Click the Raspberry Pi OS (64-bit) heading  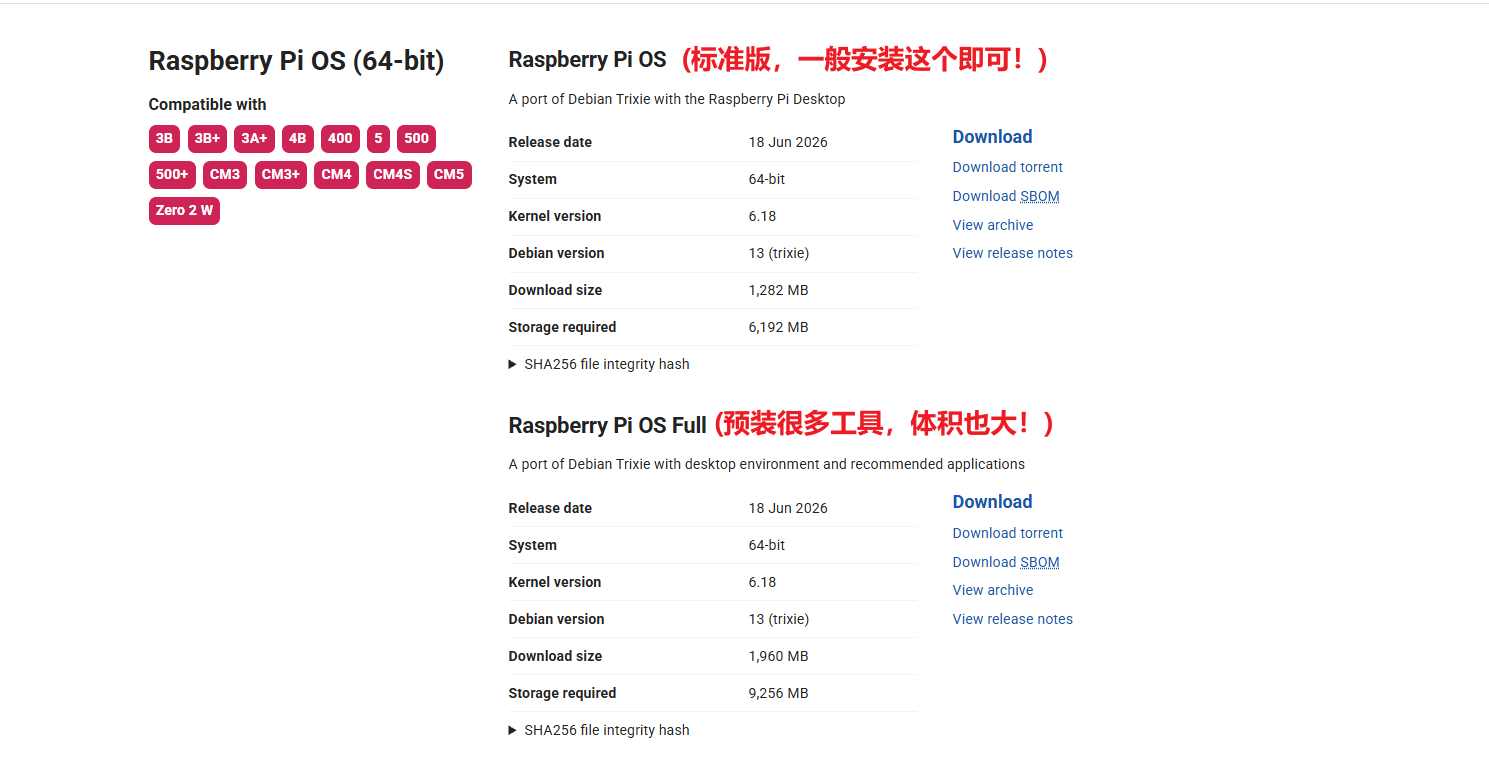[296, 61]
